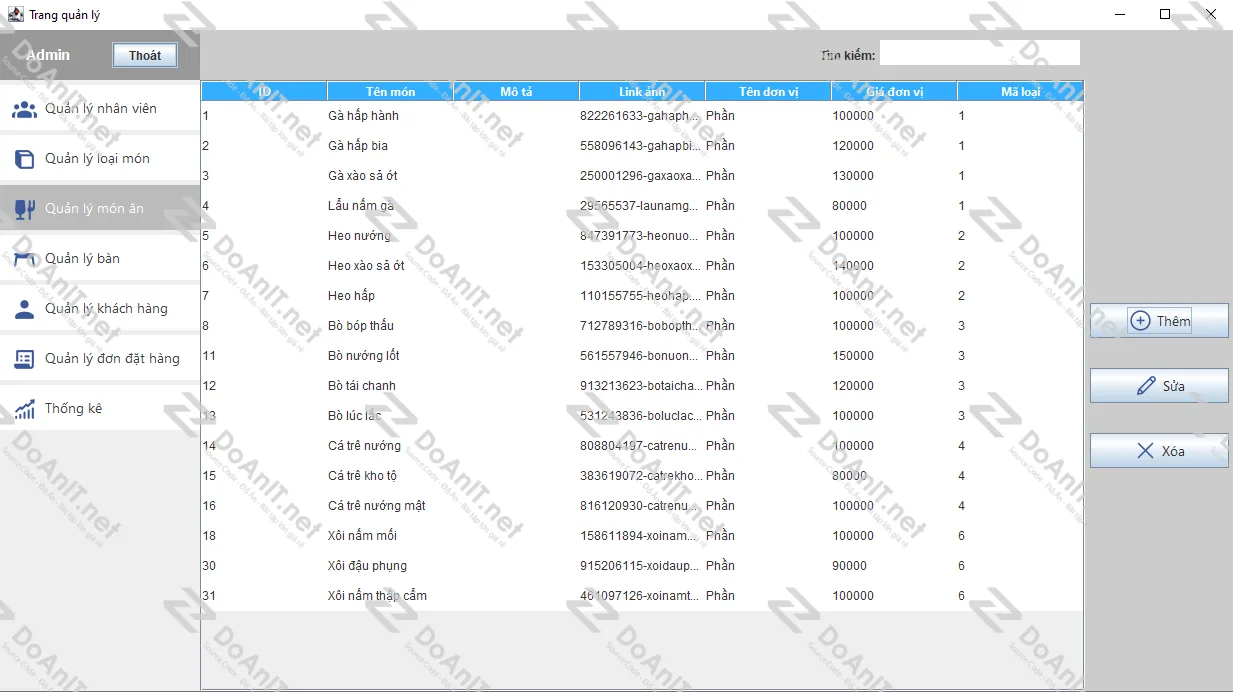Click the pencil icon on Sửa button
This screenshot has width=1233, height=692.
(x=1146, y=386)
